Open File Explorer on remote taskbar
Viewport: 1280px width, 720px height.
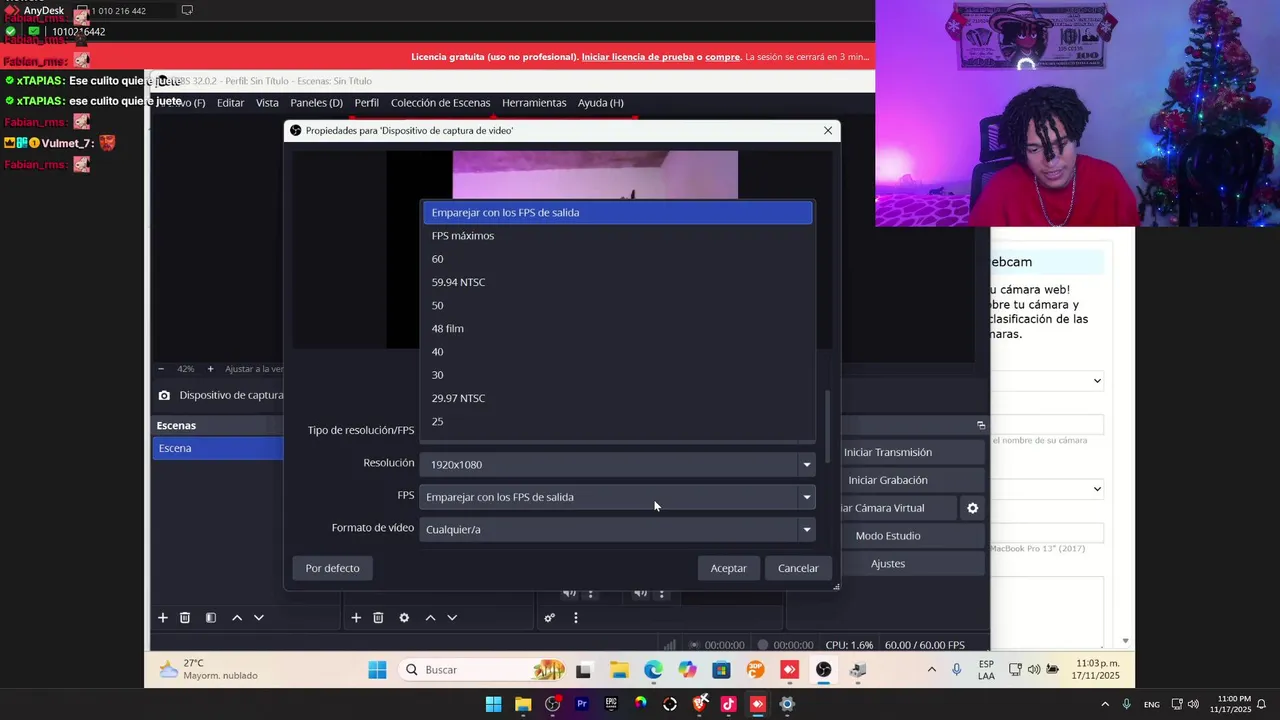619,670
